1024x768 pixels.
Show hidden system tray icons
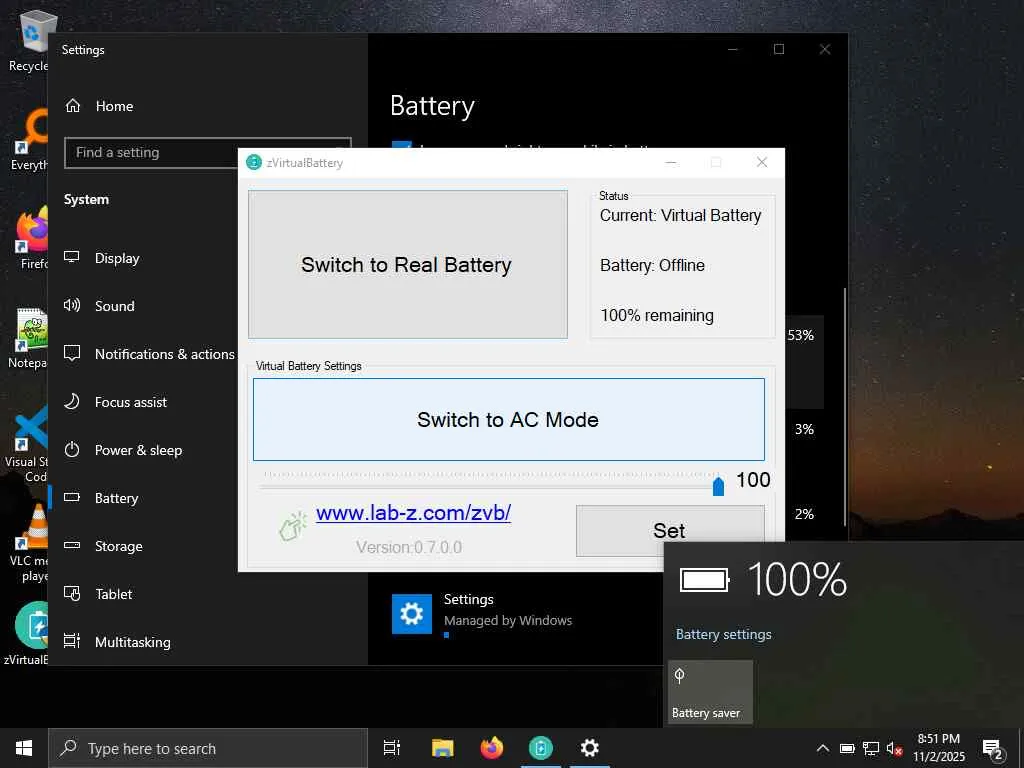click(x=823, y=749)
